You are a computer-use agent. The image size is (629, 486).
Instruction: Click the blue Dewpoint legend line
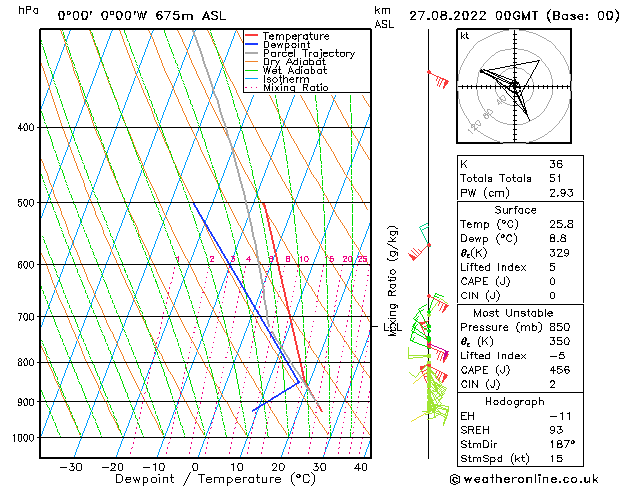[x=251, y=44]
